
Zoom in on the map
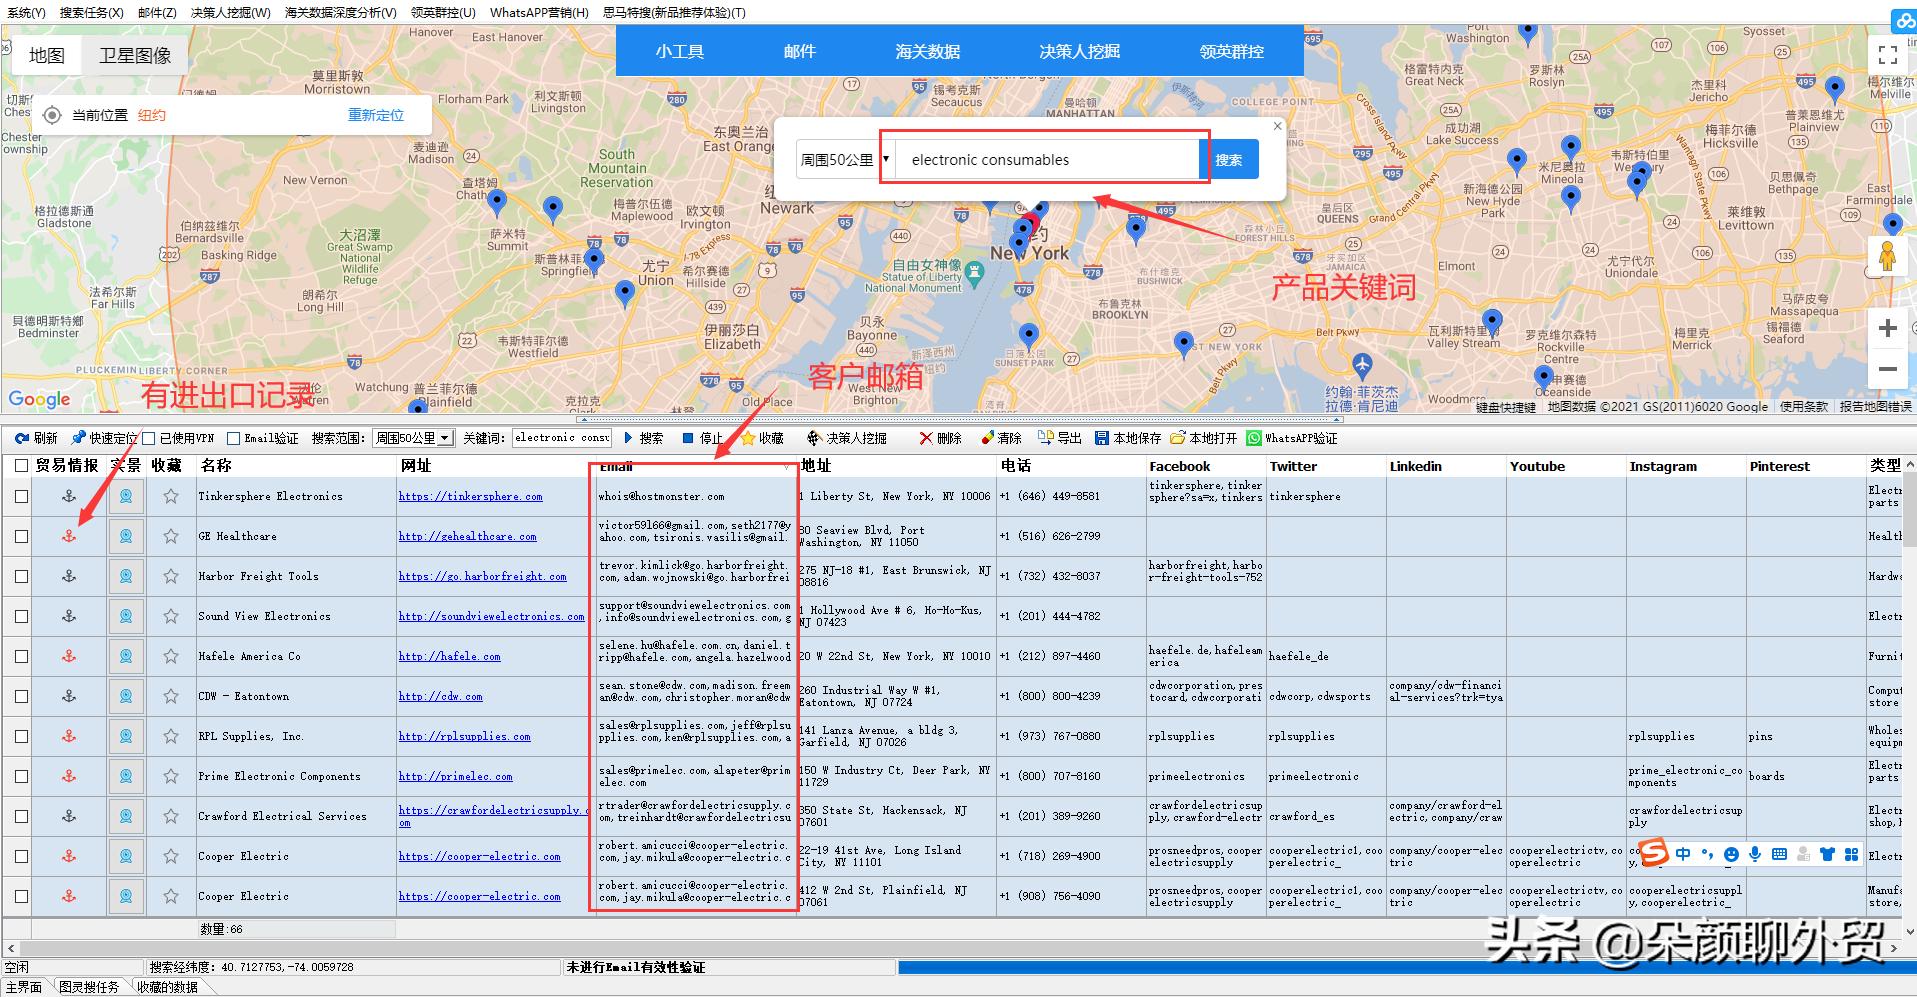tap(1888, 328)
